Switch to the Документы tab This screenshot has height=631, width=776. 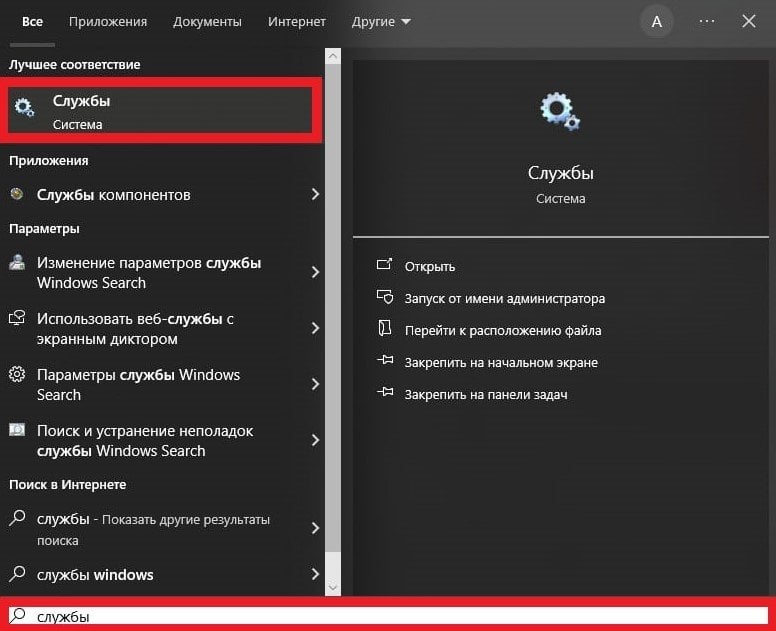[x=207, y=22]
